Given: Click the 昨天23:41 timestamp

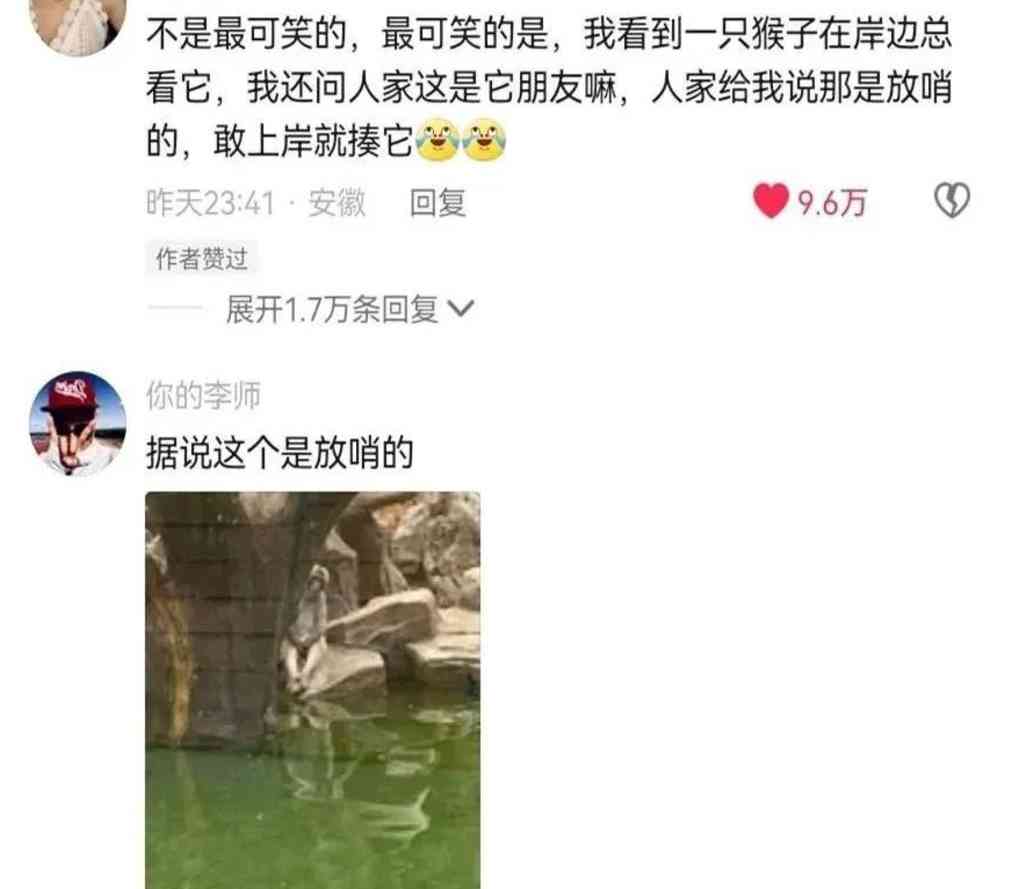Looking at the screenshot, I should click(210, 203).
